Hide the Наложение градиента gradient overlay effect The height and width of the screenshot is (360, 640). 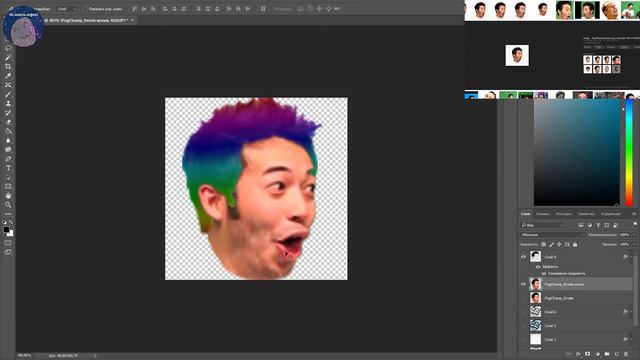[544, 273]
